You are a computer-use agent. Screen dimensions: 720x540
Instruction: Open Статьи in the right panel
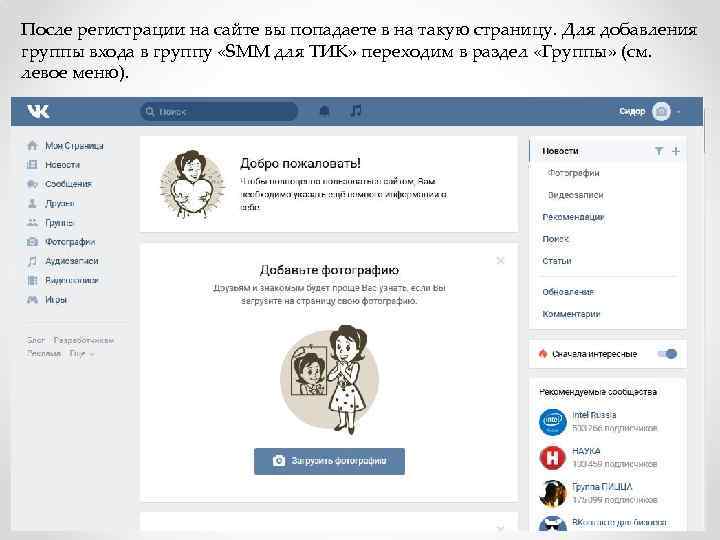click(x=557, y=261)
